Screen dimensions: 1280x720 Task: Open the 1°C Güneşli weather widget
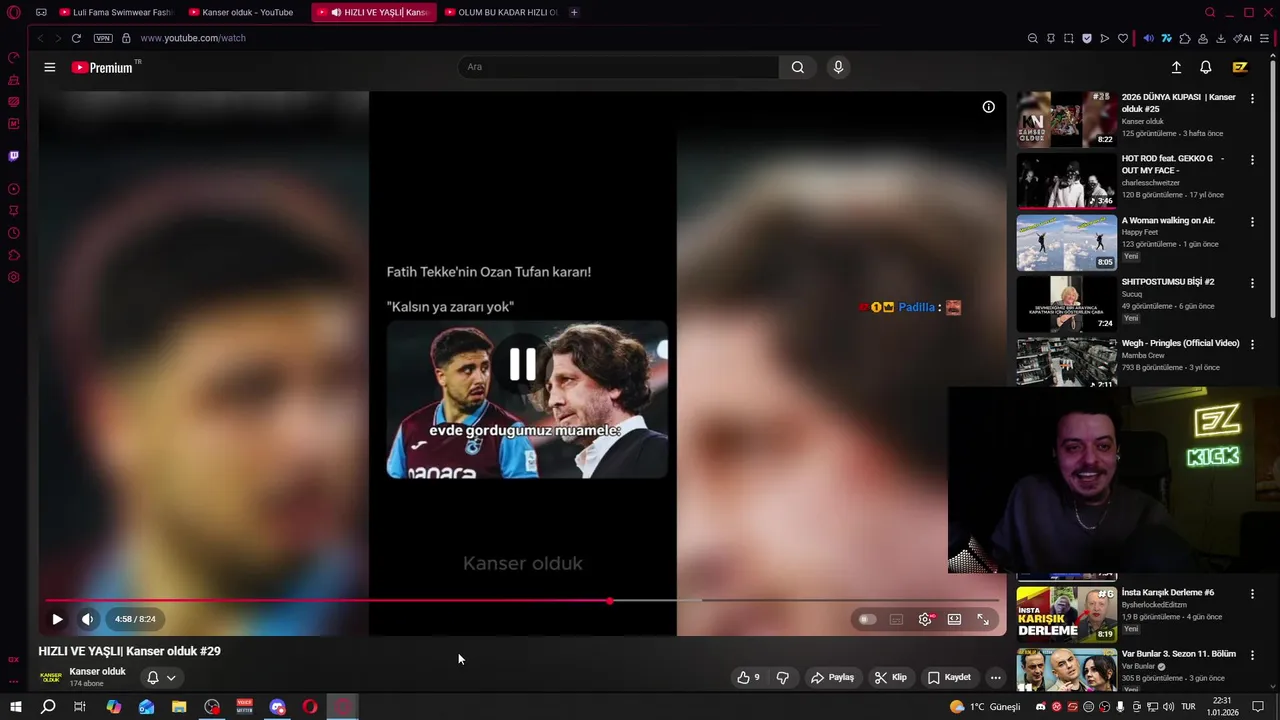click(x=985, y=707)
